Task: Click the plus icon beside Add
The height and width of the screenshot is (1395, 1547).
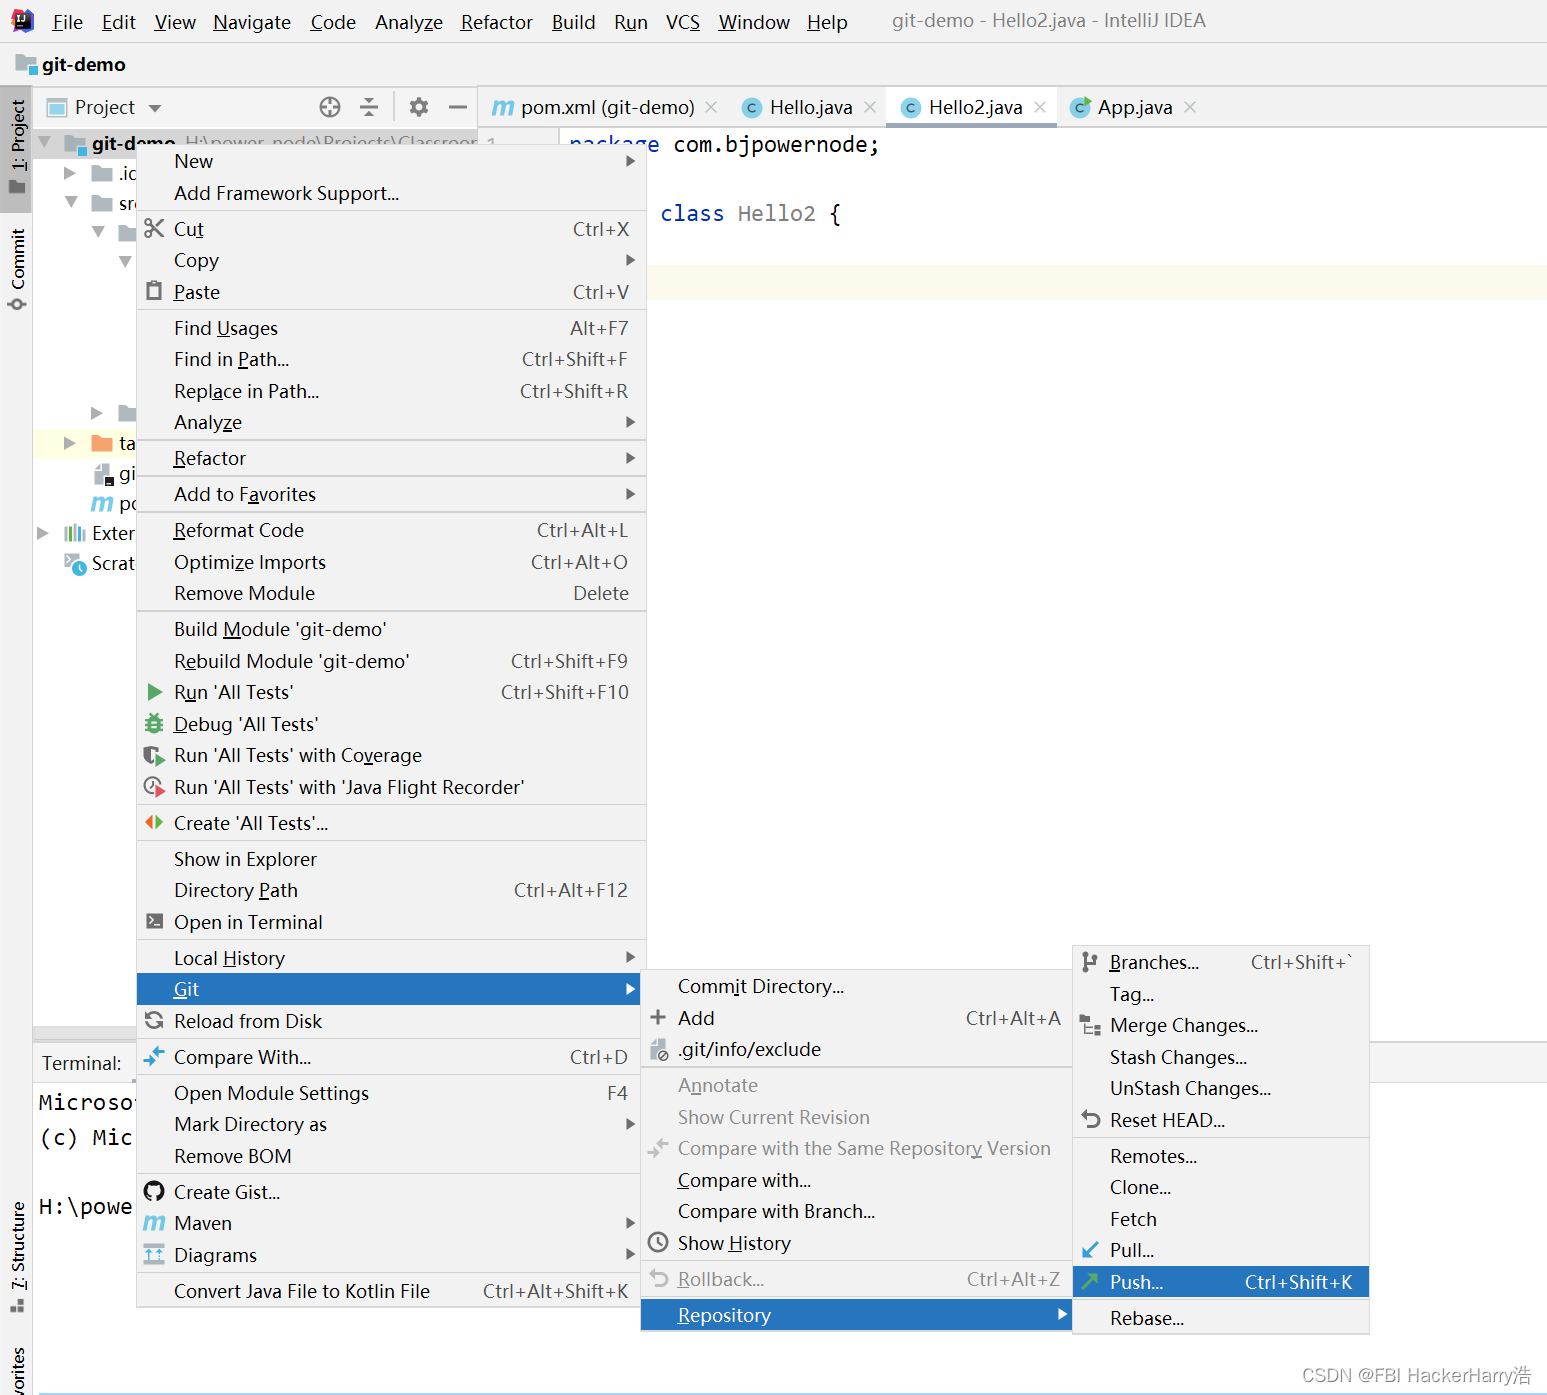Action: click(658, 1017)
